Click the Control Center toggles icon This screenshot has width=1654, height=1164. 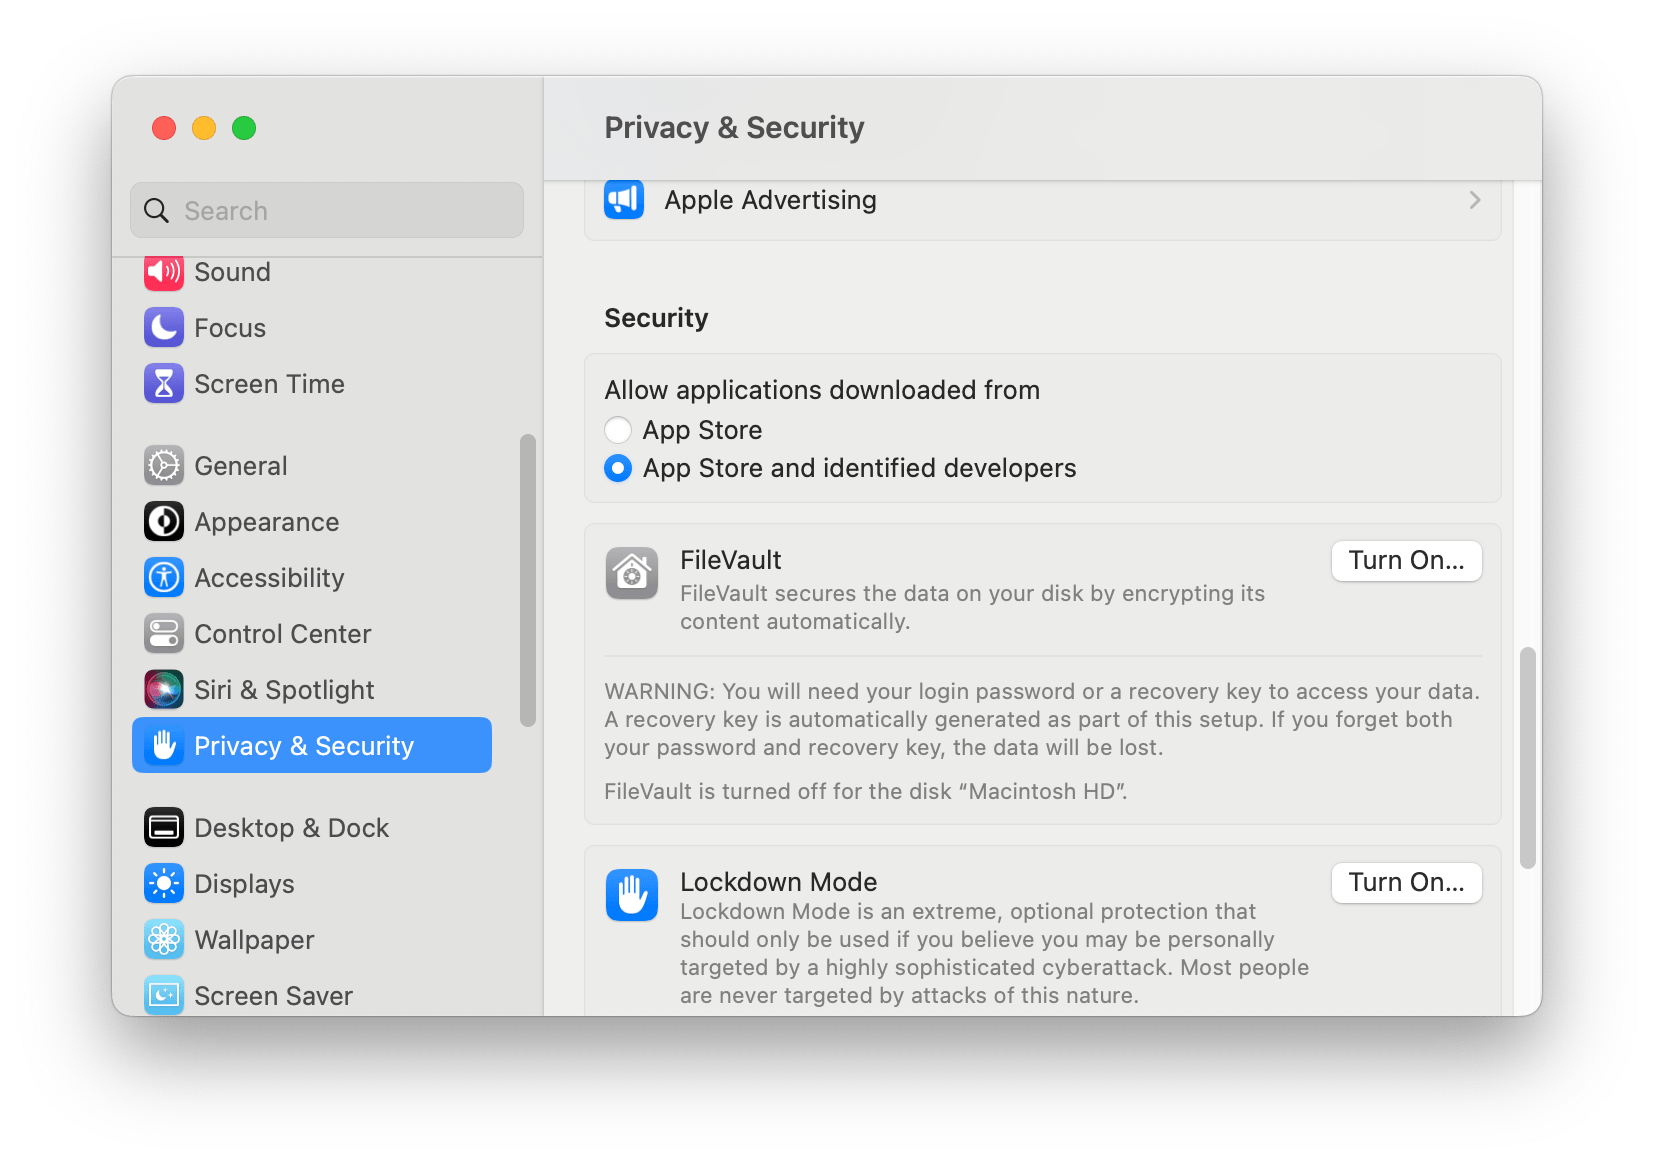164,634
